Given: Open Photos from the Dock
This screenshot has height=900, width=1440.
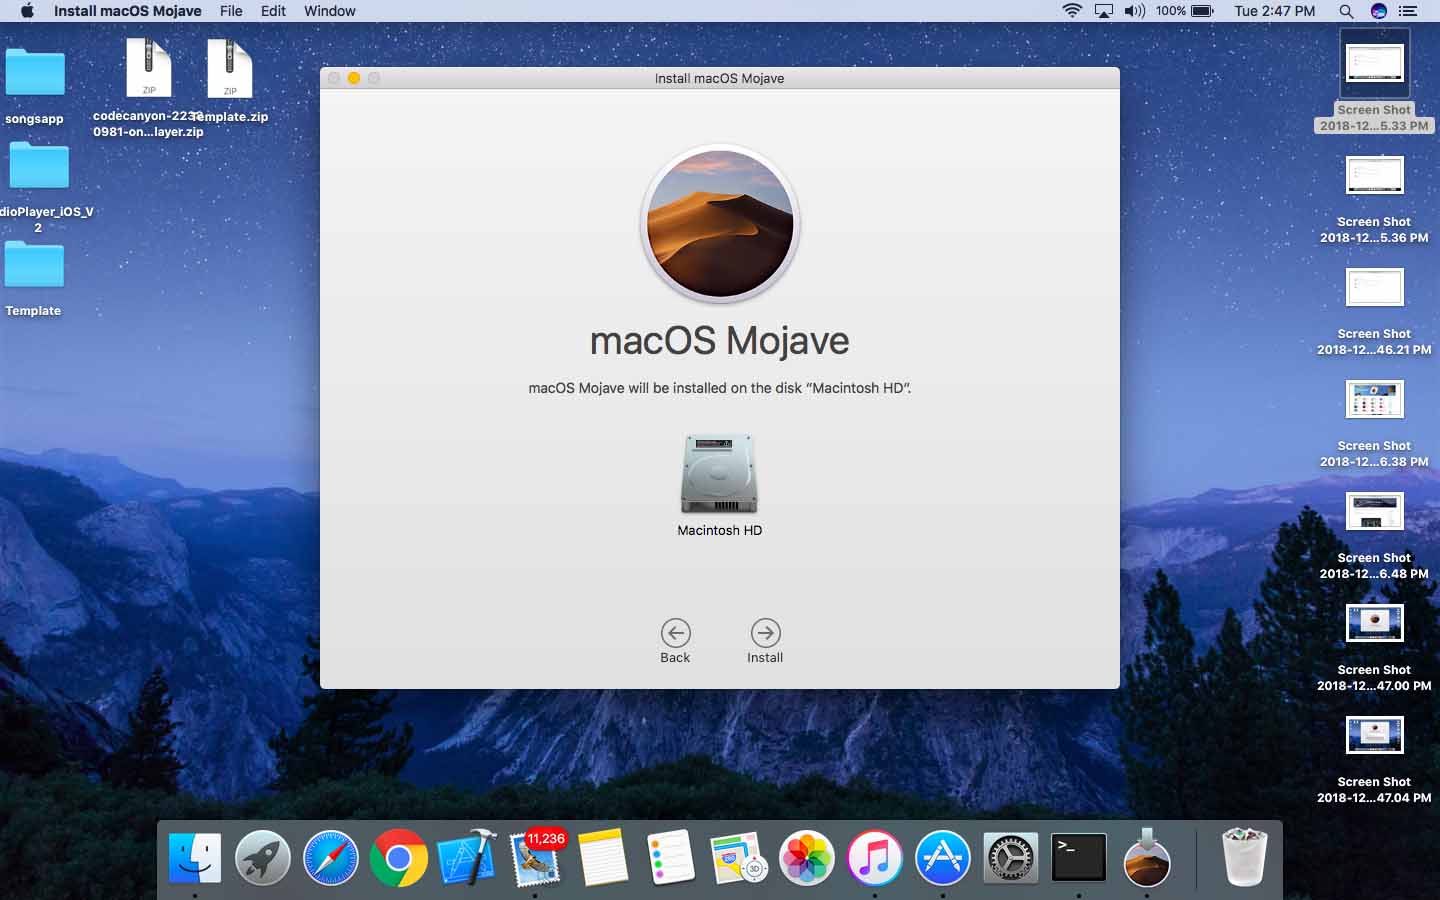Looking at the screenshot, I should [x=807, y=858].
